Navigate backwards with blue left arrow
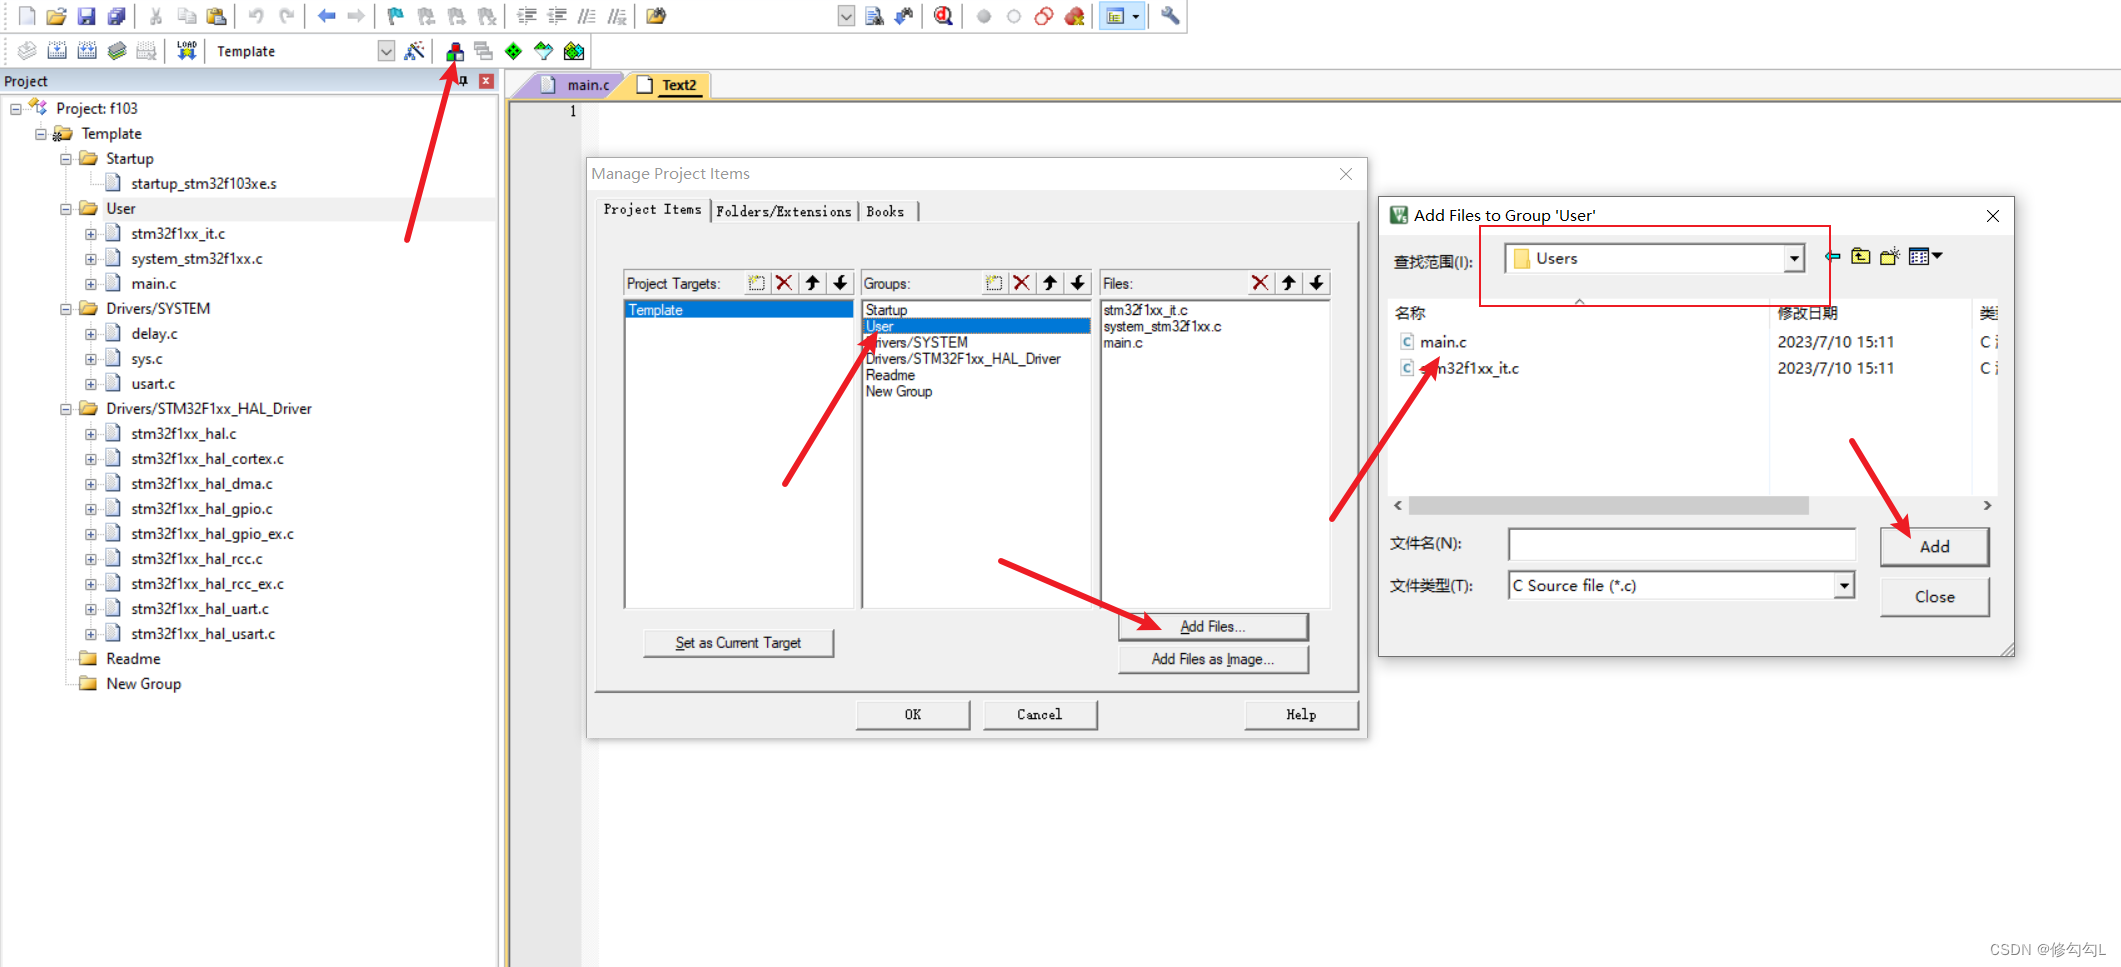The image size is (2121, 967). (x=326, y=16)
